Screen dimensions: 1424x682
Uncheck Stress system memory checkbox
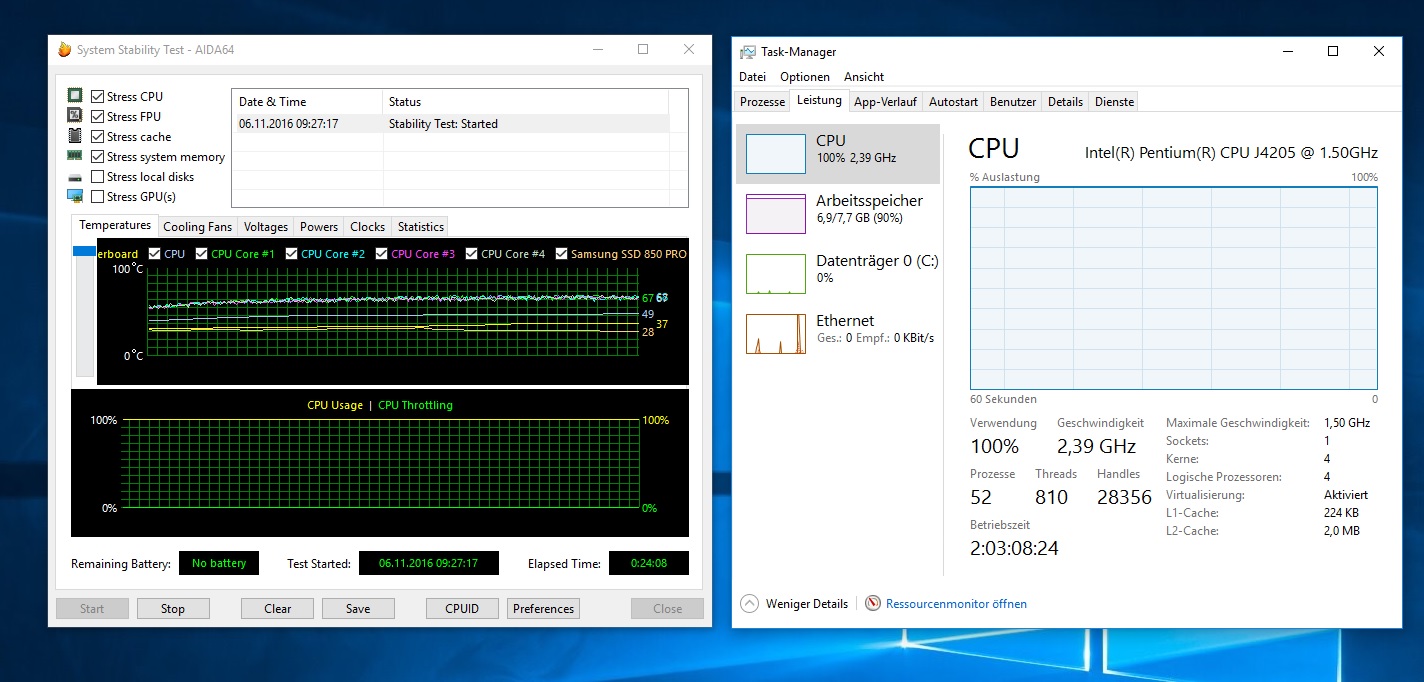[97, 157]
